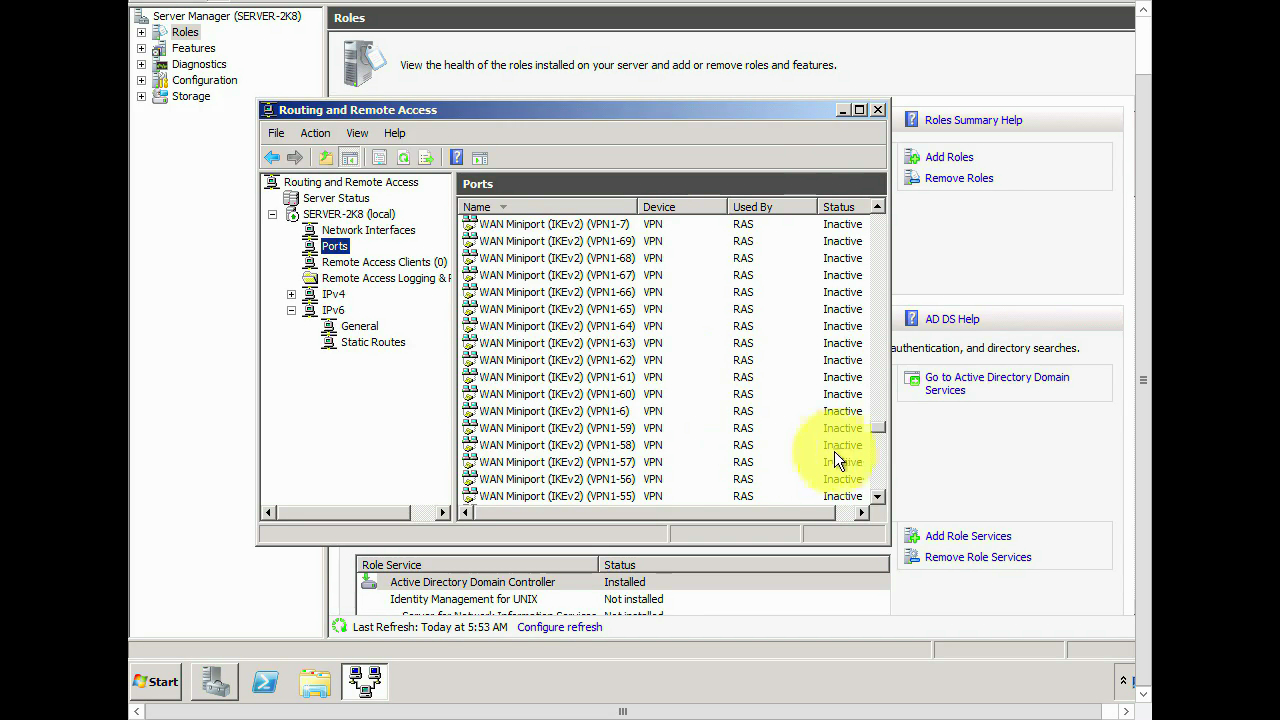Click the Name column header sort arrow
The image size is (1280, 720).
[503, 207]
